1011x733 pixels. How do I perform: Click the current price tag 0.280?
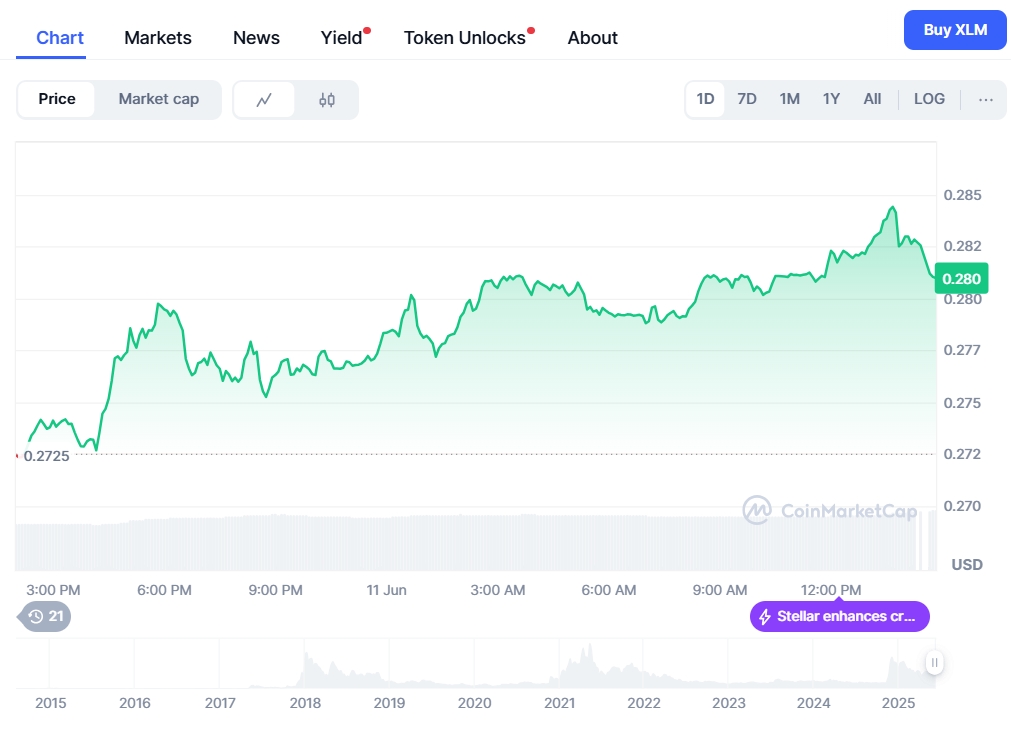pyautogui.click(x=961, y=279)
